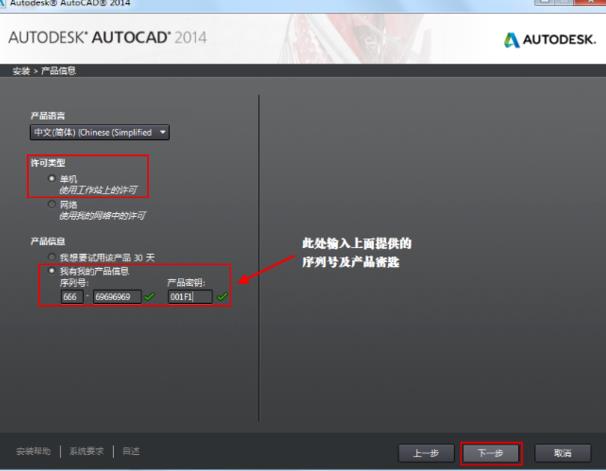Screen dimensions: 606x471
Task: Click the serial number field 69696969
Action: point(116,296)
